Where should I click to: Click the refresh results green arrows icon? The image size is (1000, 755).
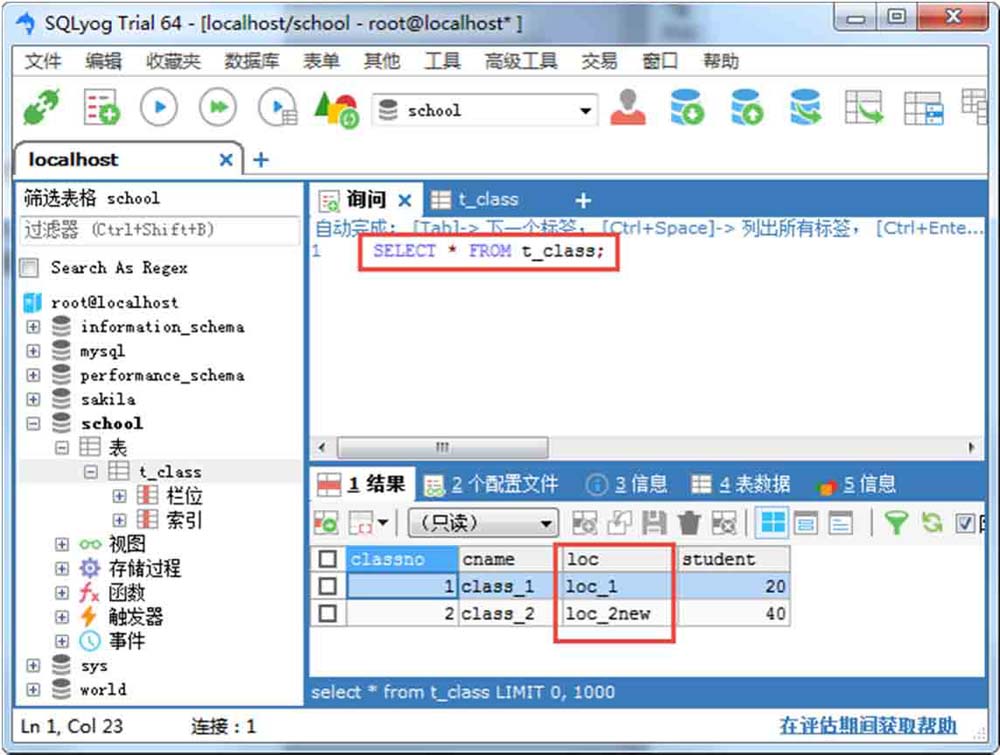click(932, 523)
